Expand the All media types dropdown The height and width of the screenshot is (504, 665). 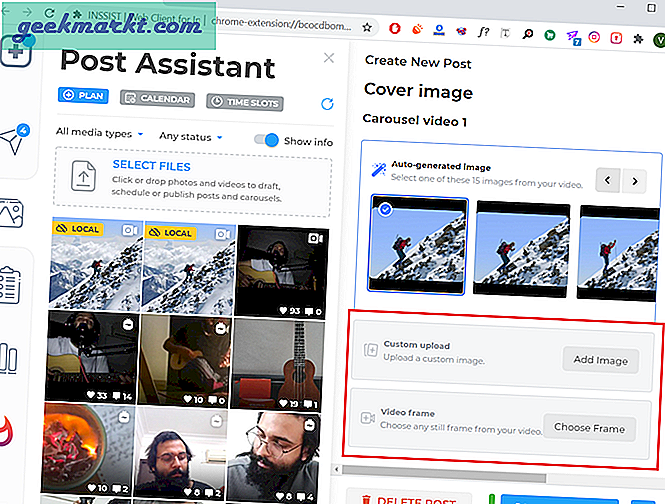pyautogui.click(x=100, y=133)
